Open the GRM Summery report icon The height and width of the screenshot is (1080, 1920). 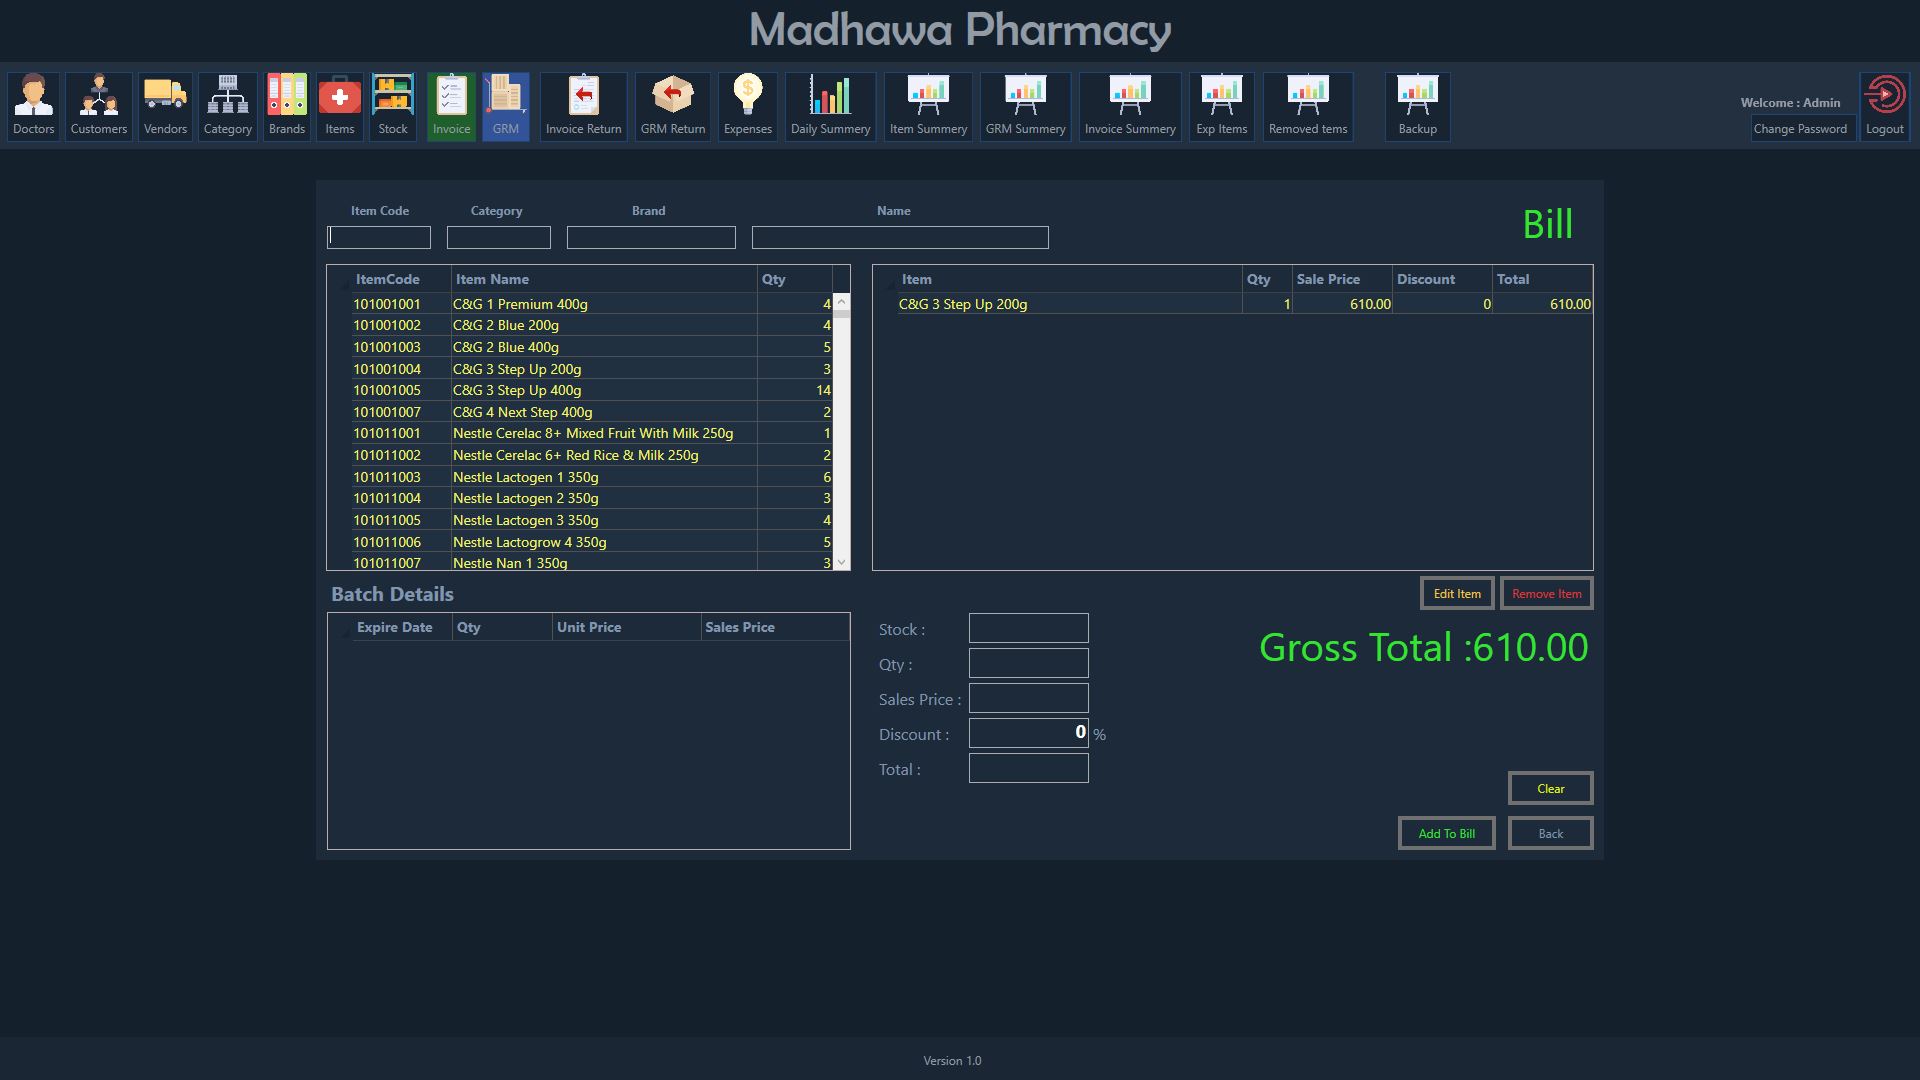tap(1026, 106)
